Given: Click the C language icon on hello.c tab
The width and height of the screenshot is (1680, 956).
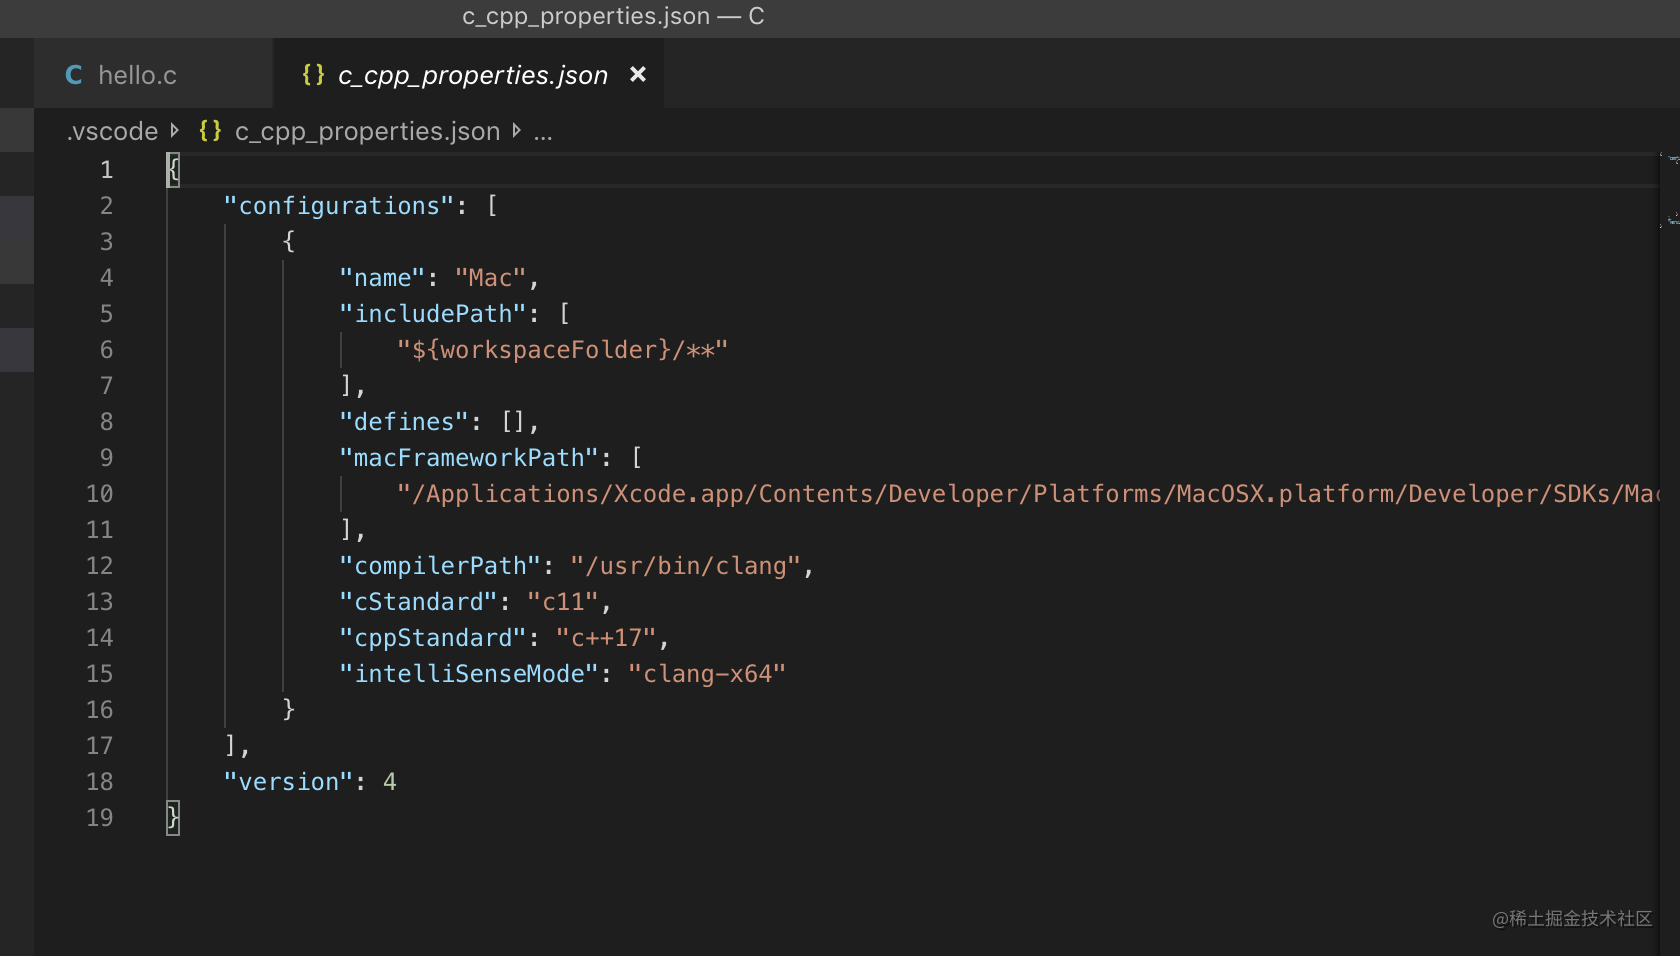Looking at the screenshot, I should 73,74.
